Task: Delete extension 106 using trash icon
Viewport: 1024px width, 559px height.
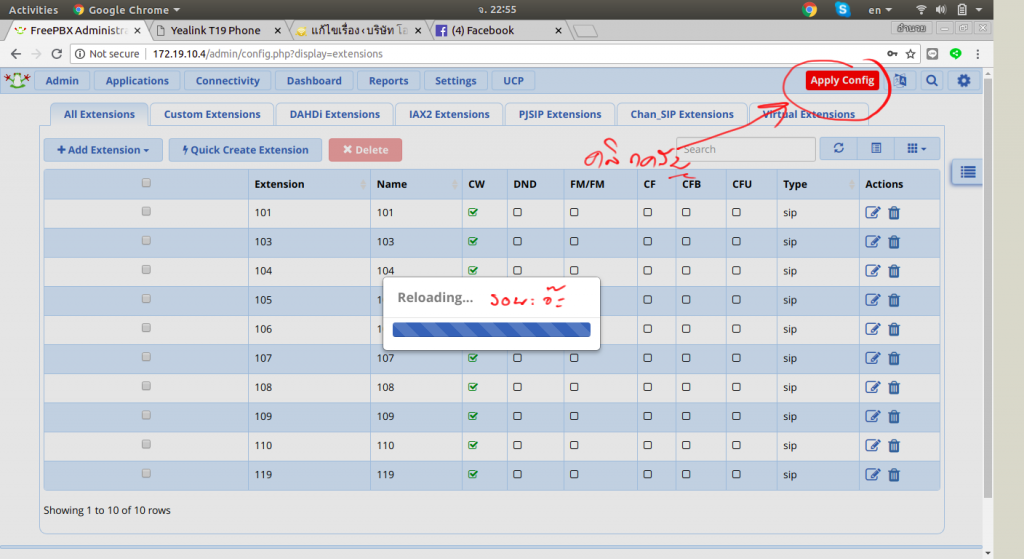Action: pos(894,328)
